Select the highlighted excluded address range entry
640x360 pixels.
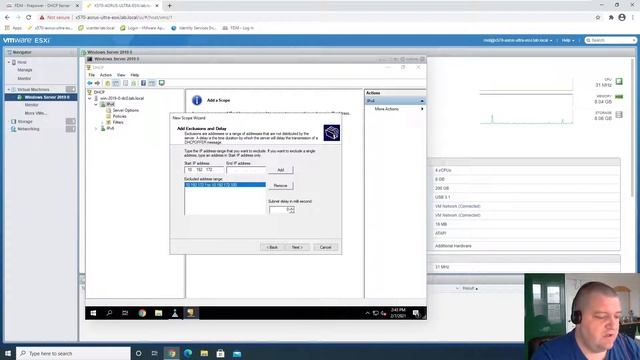point(225,185)
